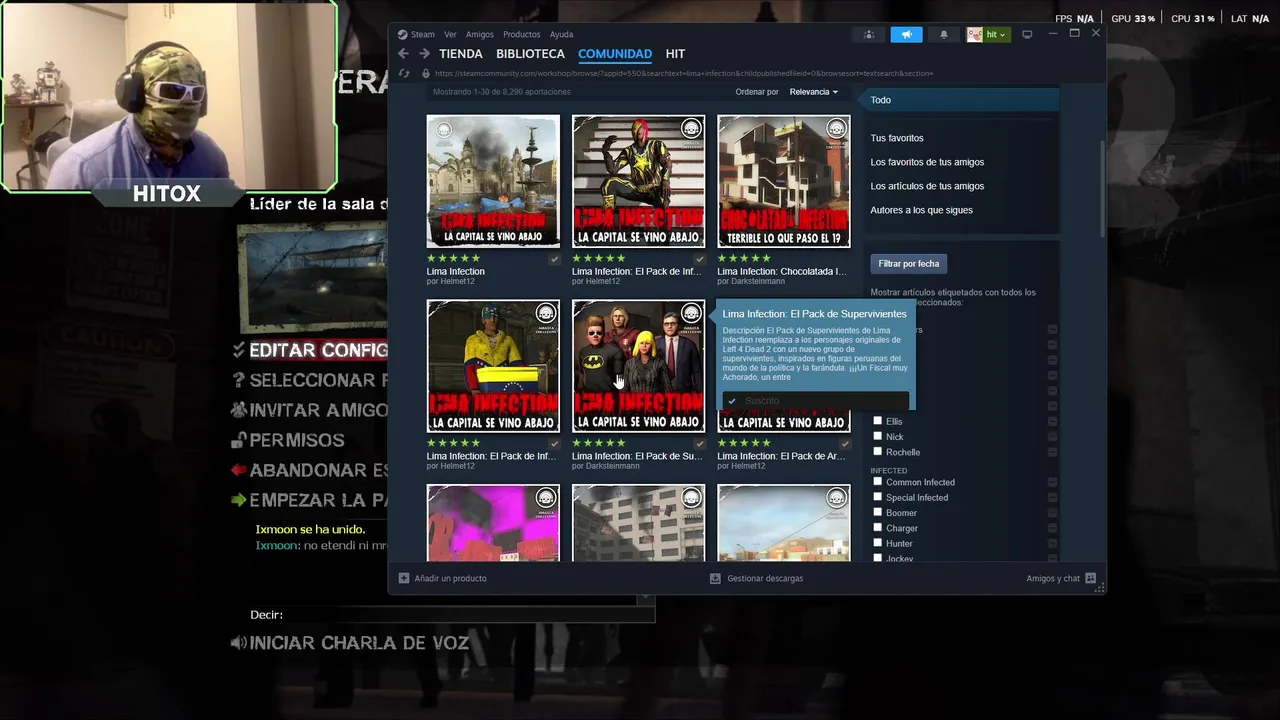1280x720 pixels.
Task: Click subscribed checkmark under El Pack de Ar... card
Action: click(x=845, y=443)
